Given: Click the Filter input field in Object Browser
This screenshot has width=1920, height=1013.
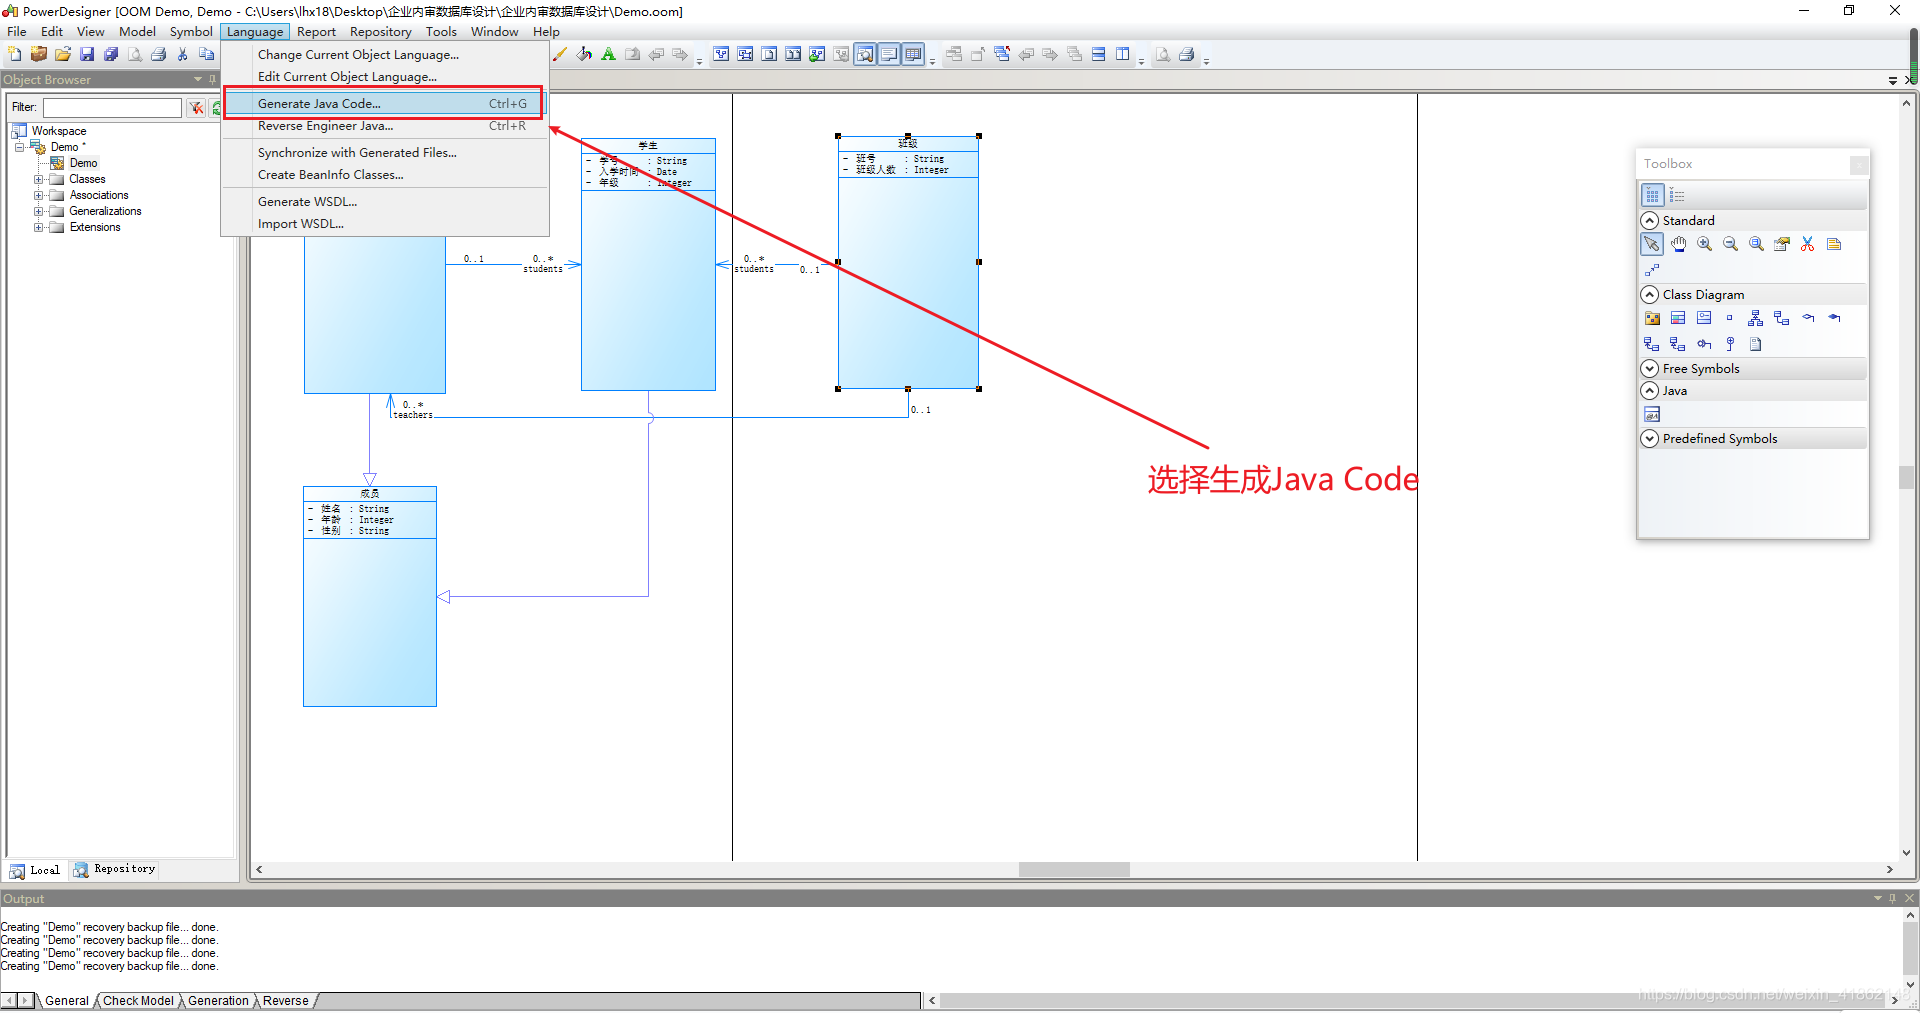Looking at the screenshot, I should coord(112,107).
